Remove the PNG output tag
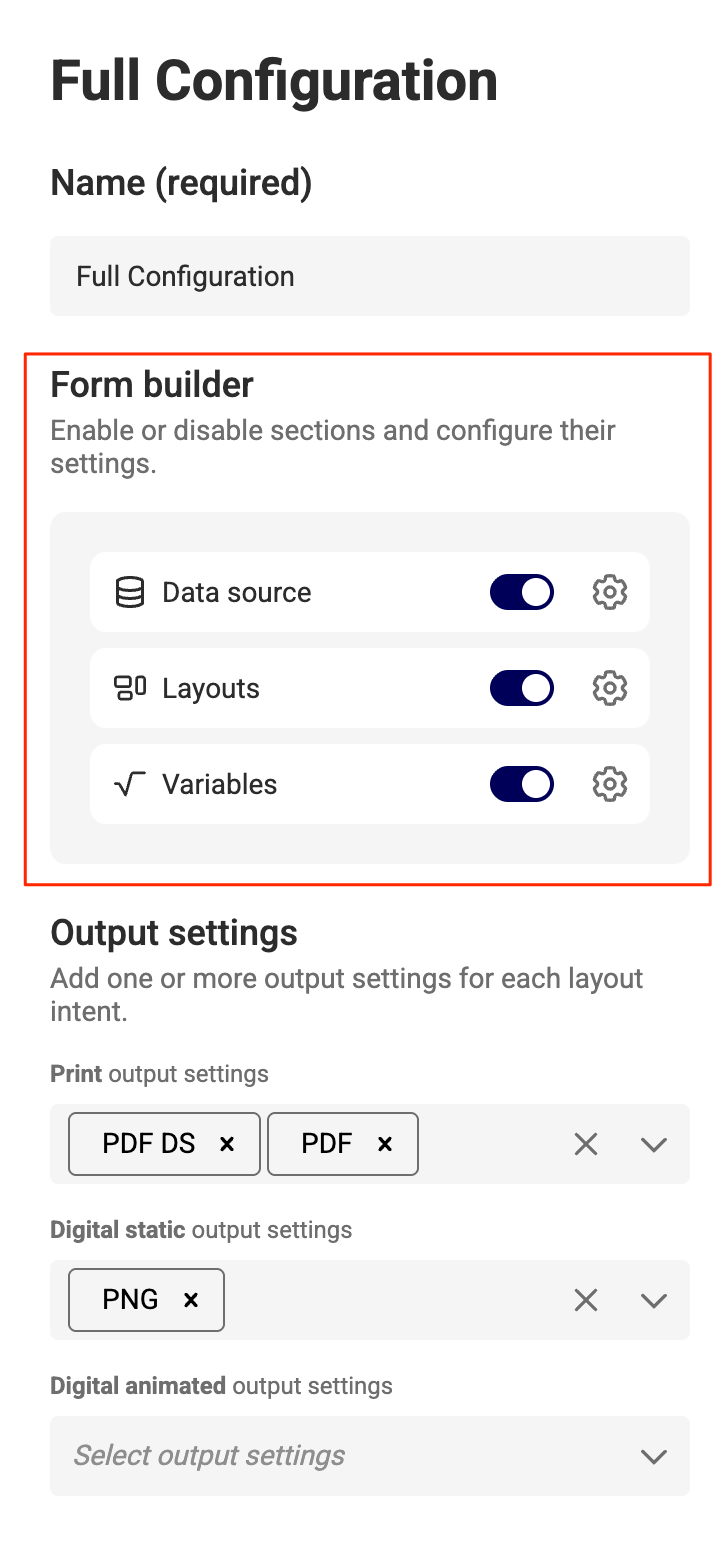This screenshot has width=728, height=1548. click(191, 1300)
